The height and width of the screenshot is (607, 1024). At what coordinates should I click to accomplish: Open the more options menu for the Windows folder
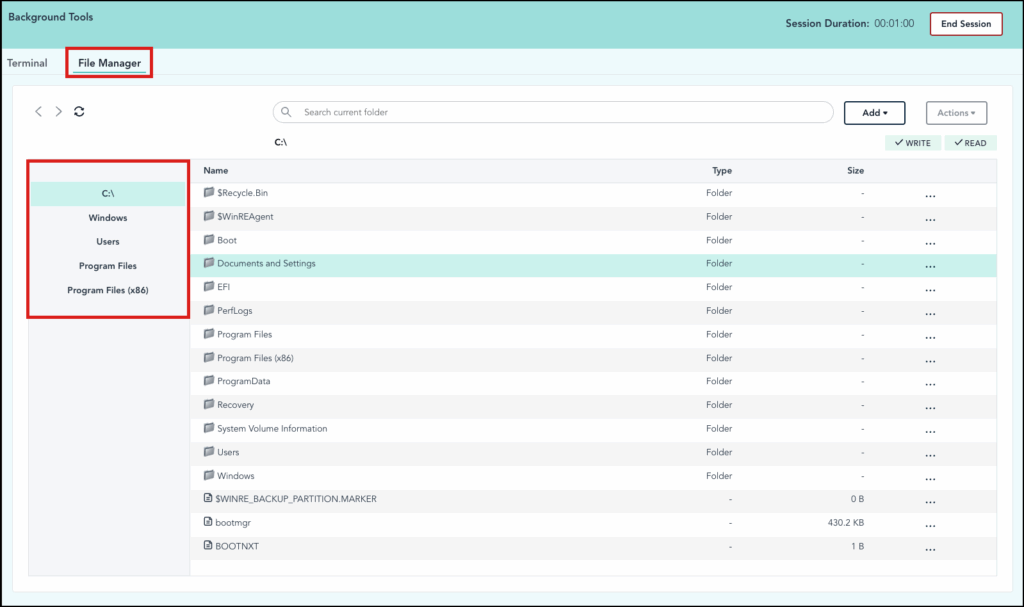click(x=930, y=476)
